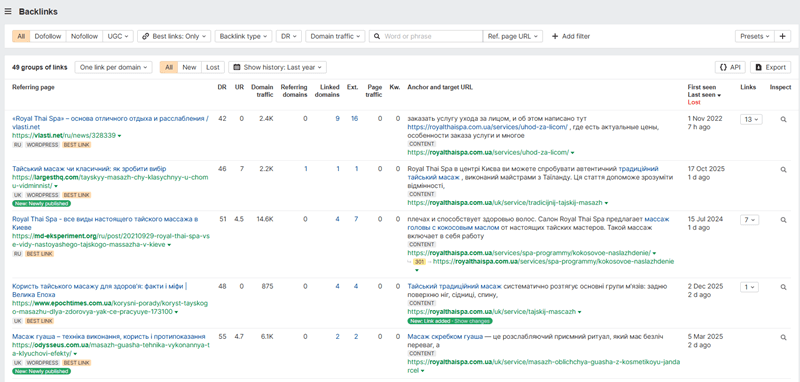This screenshot has height=382, width=800.
Task: Open target URL services/uhod-za-licom below CONTENT tag
Action: [488, 152]
